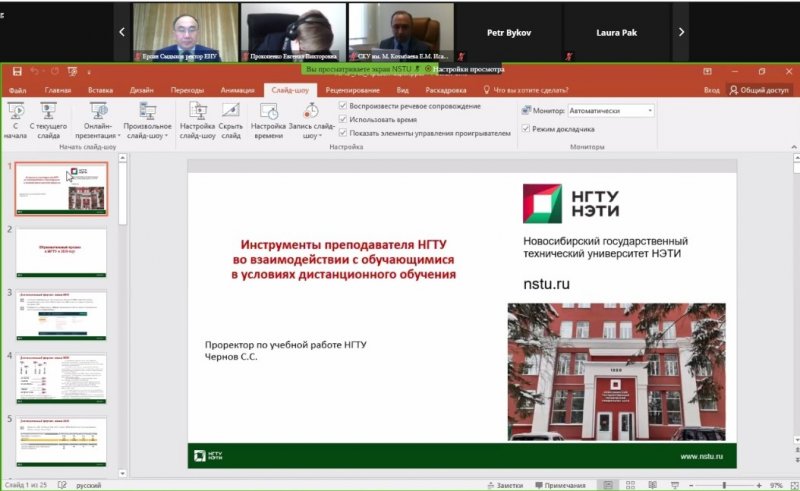Switch to the Анимация ribbon tab

pos(237,90)
